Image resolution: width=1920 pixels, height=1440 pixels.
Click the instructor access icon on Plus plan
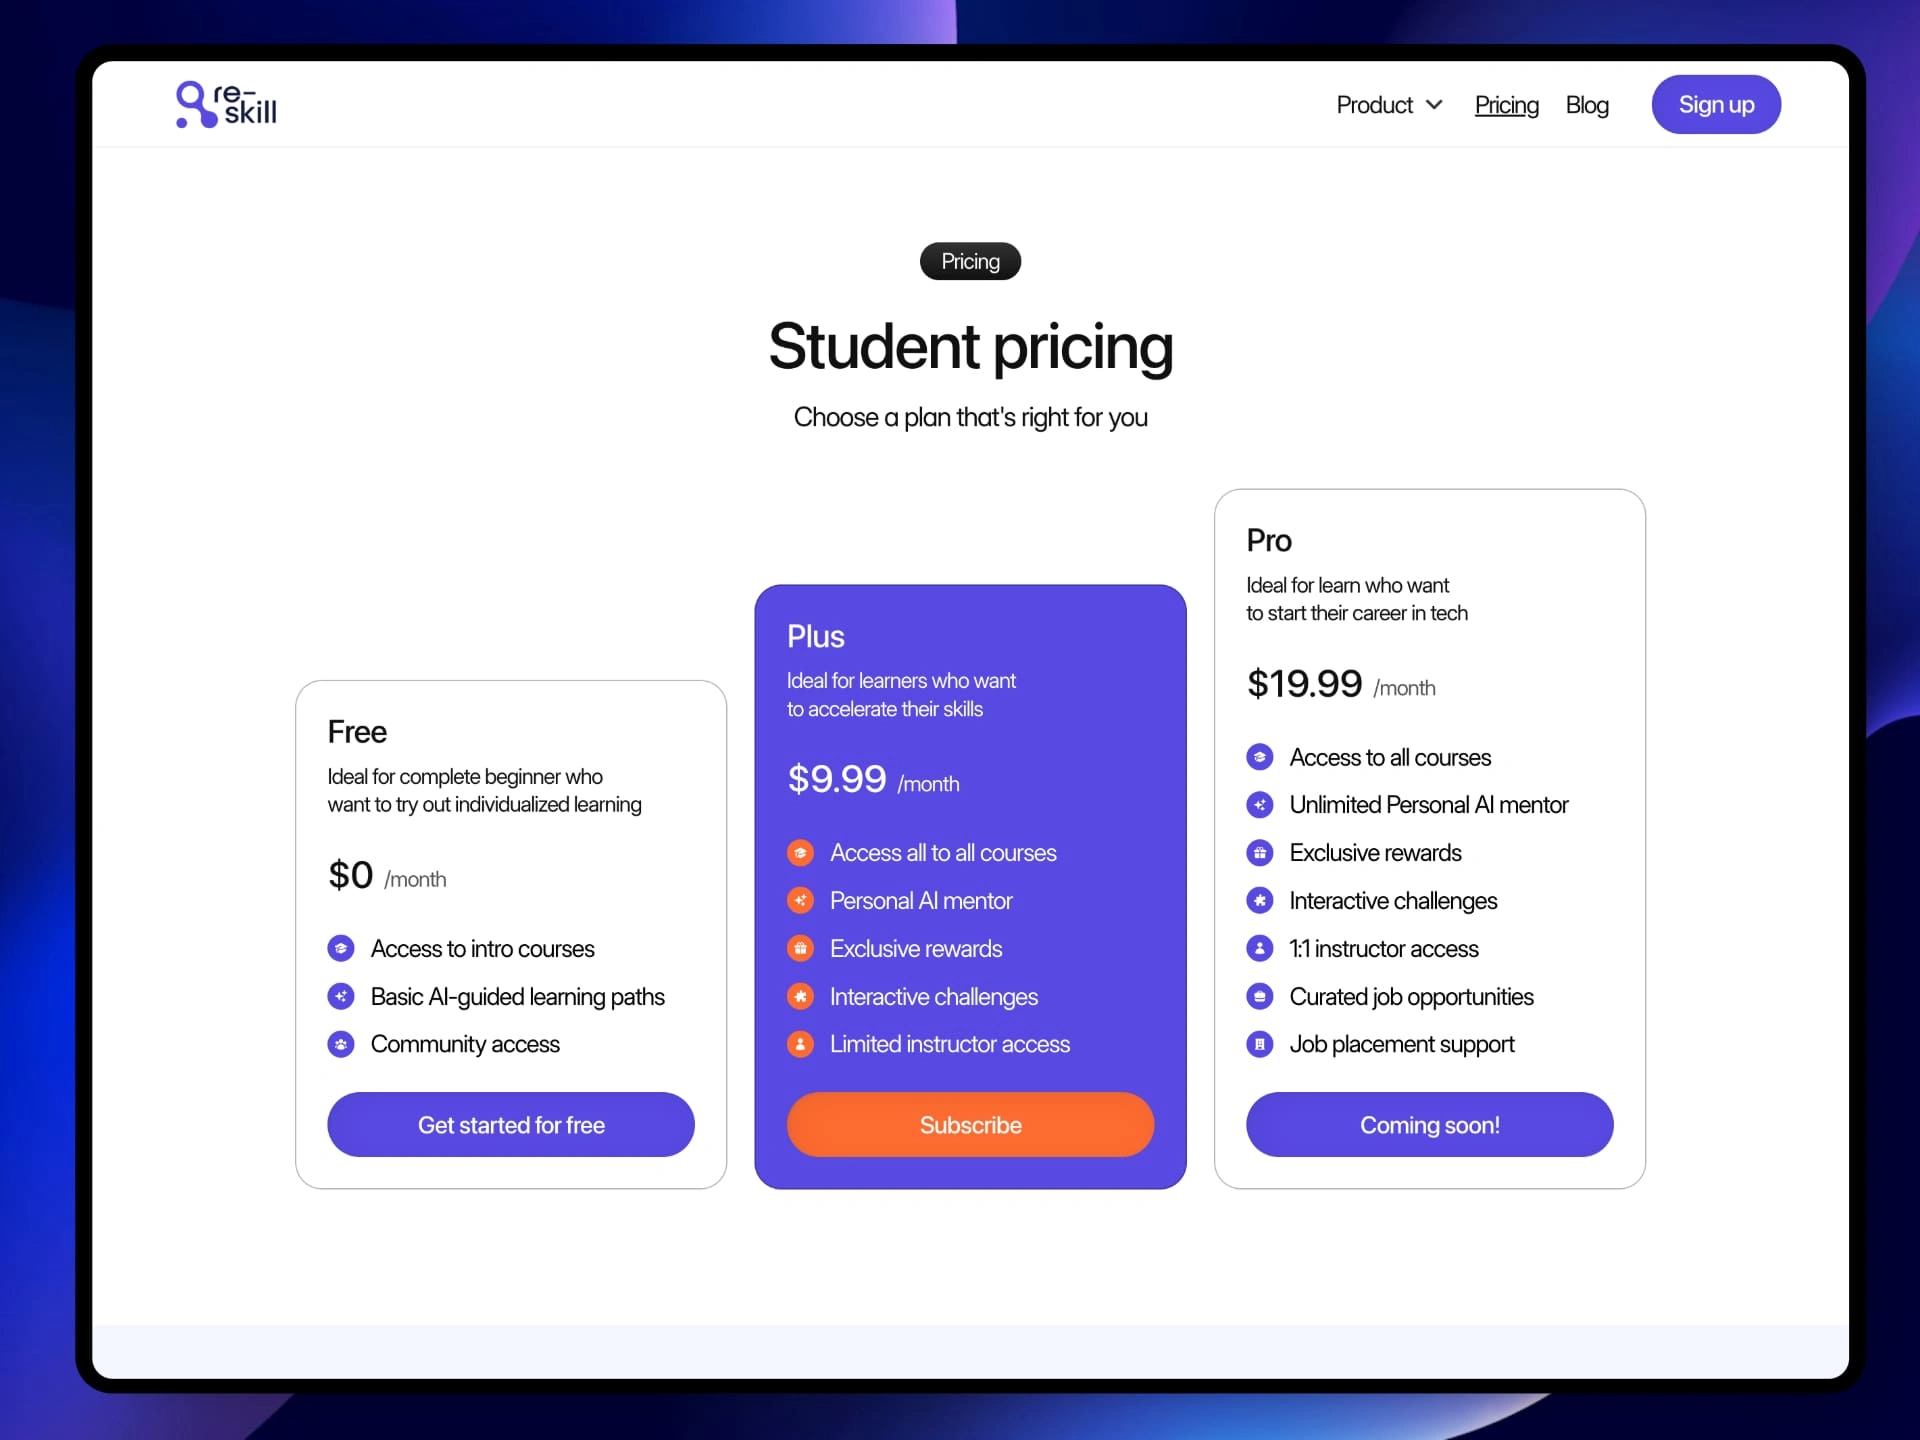pyautogui.click(x=800, y=1044)
